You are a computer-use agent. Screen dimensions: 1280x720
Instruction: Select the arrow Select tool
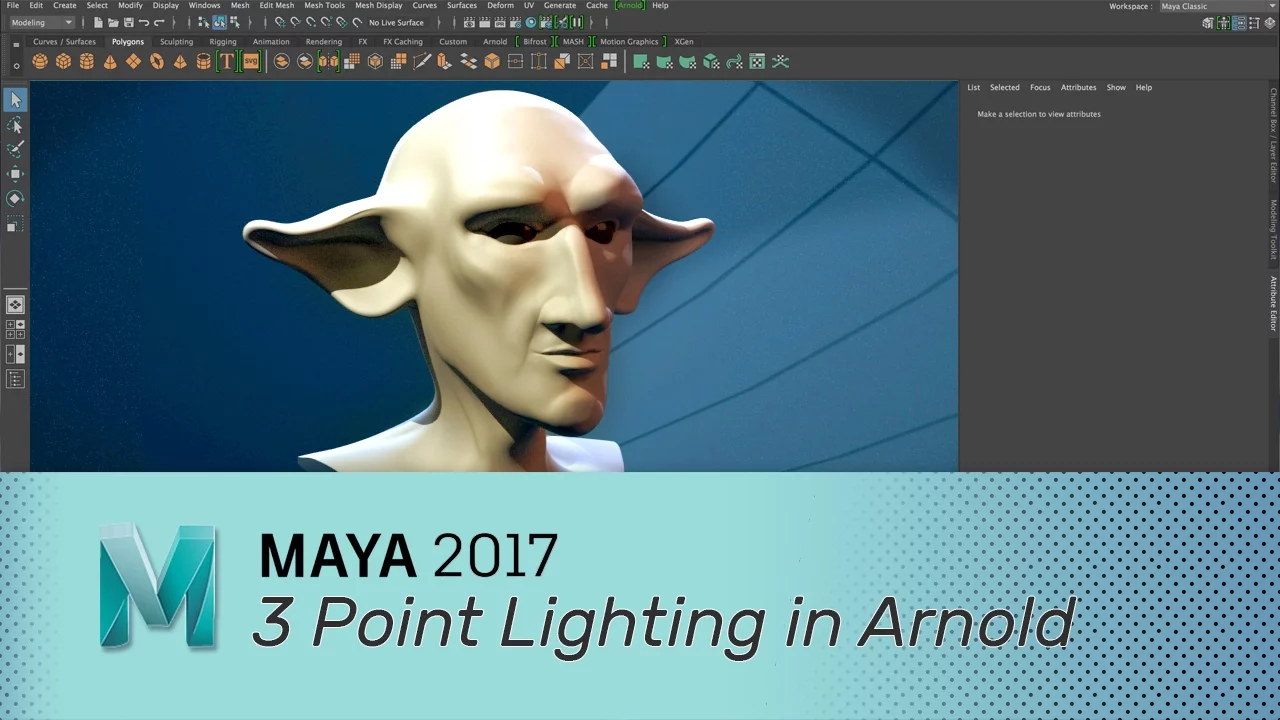[x=15, y=100]
